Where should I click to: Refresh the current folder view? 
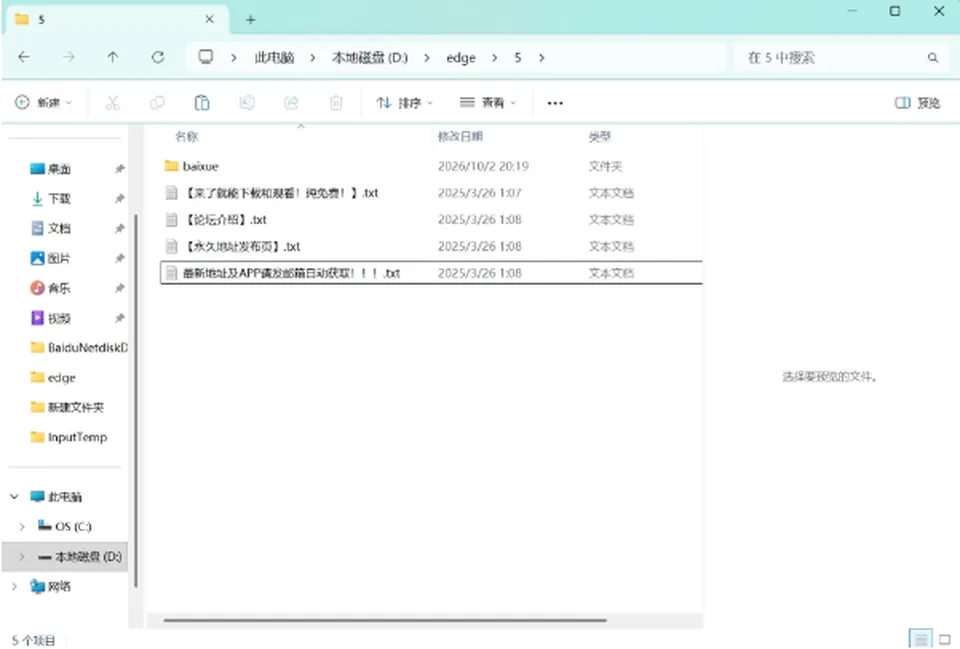[x=158, y=58]
